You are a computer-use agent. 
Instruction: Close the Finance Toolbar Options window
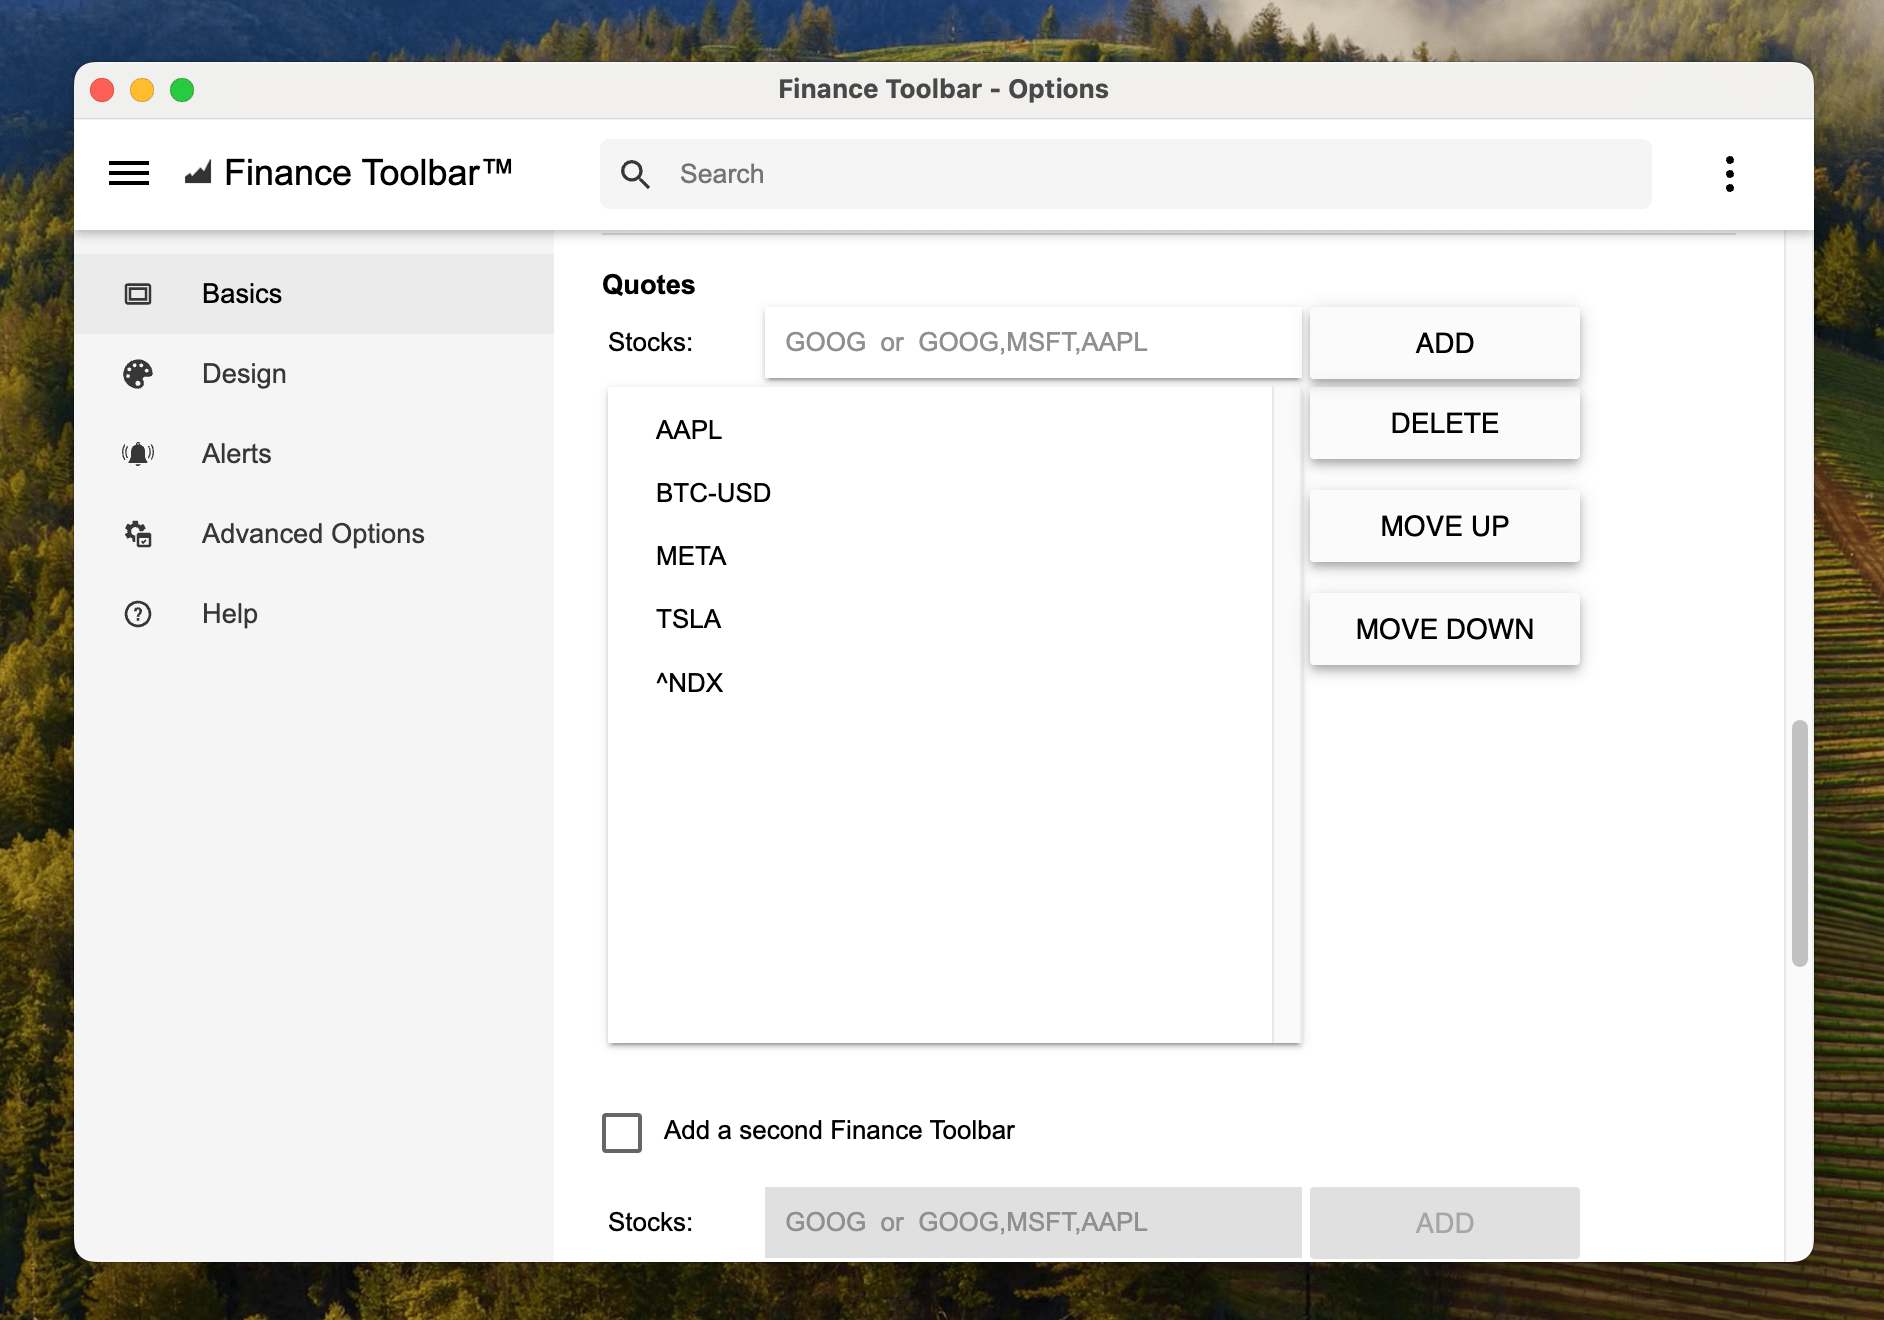point(102,90)
